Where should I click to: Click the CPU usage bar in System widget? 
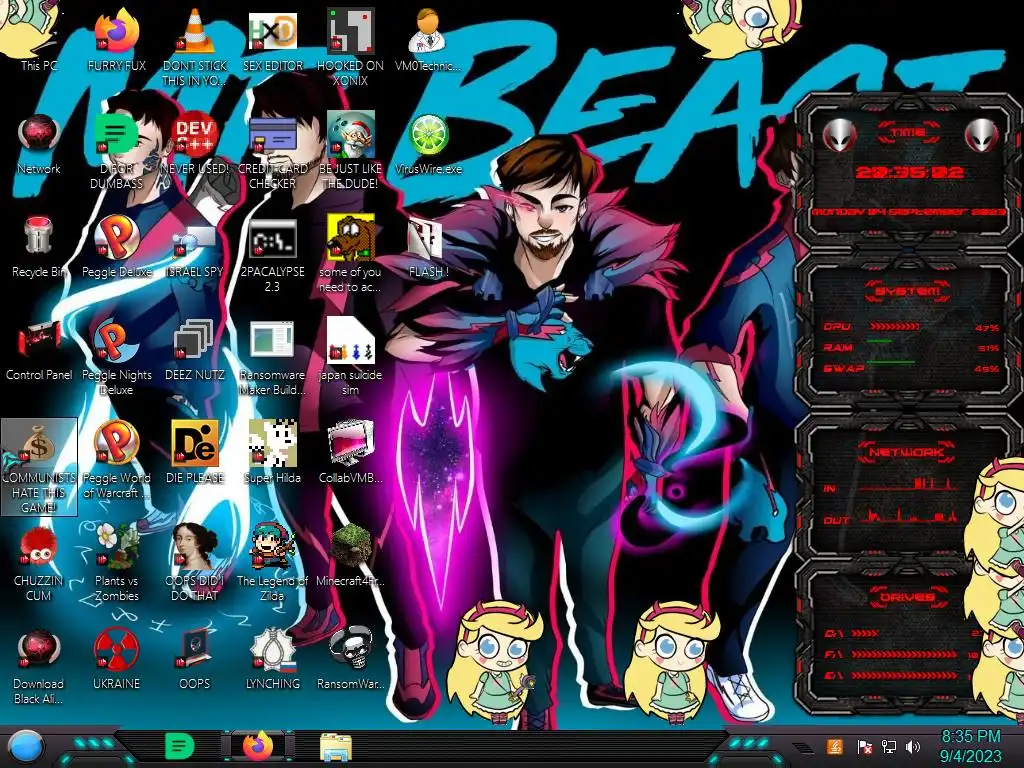pos(893,327)
